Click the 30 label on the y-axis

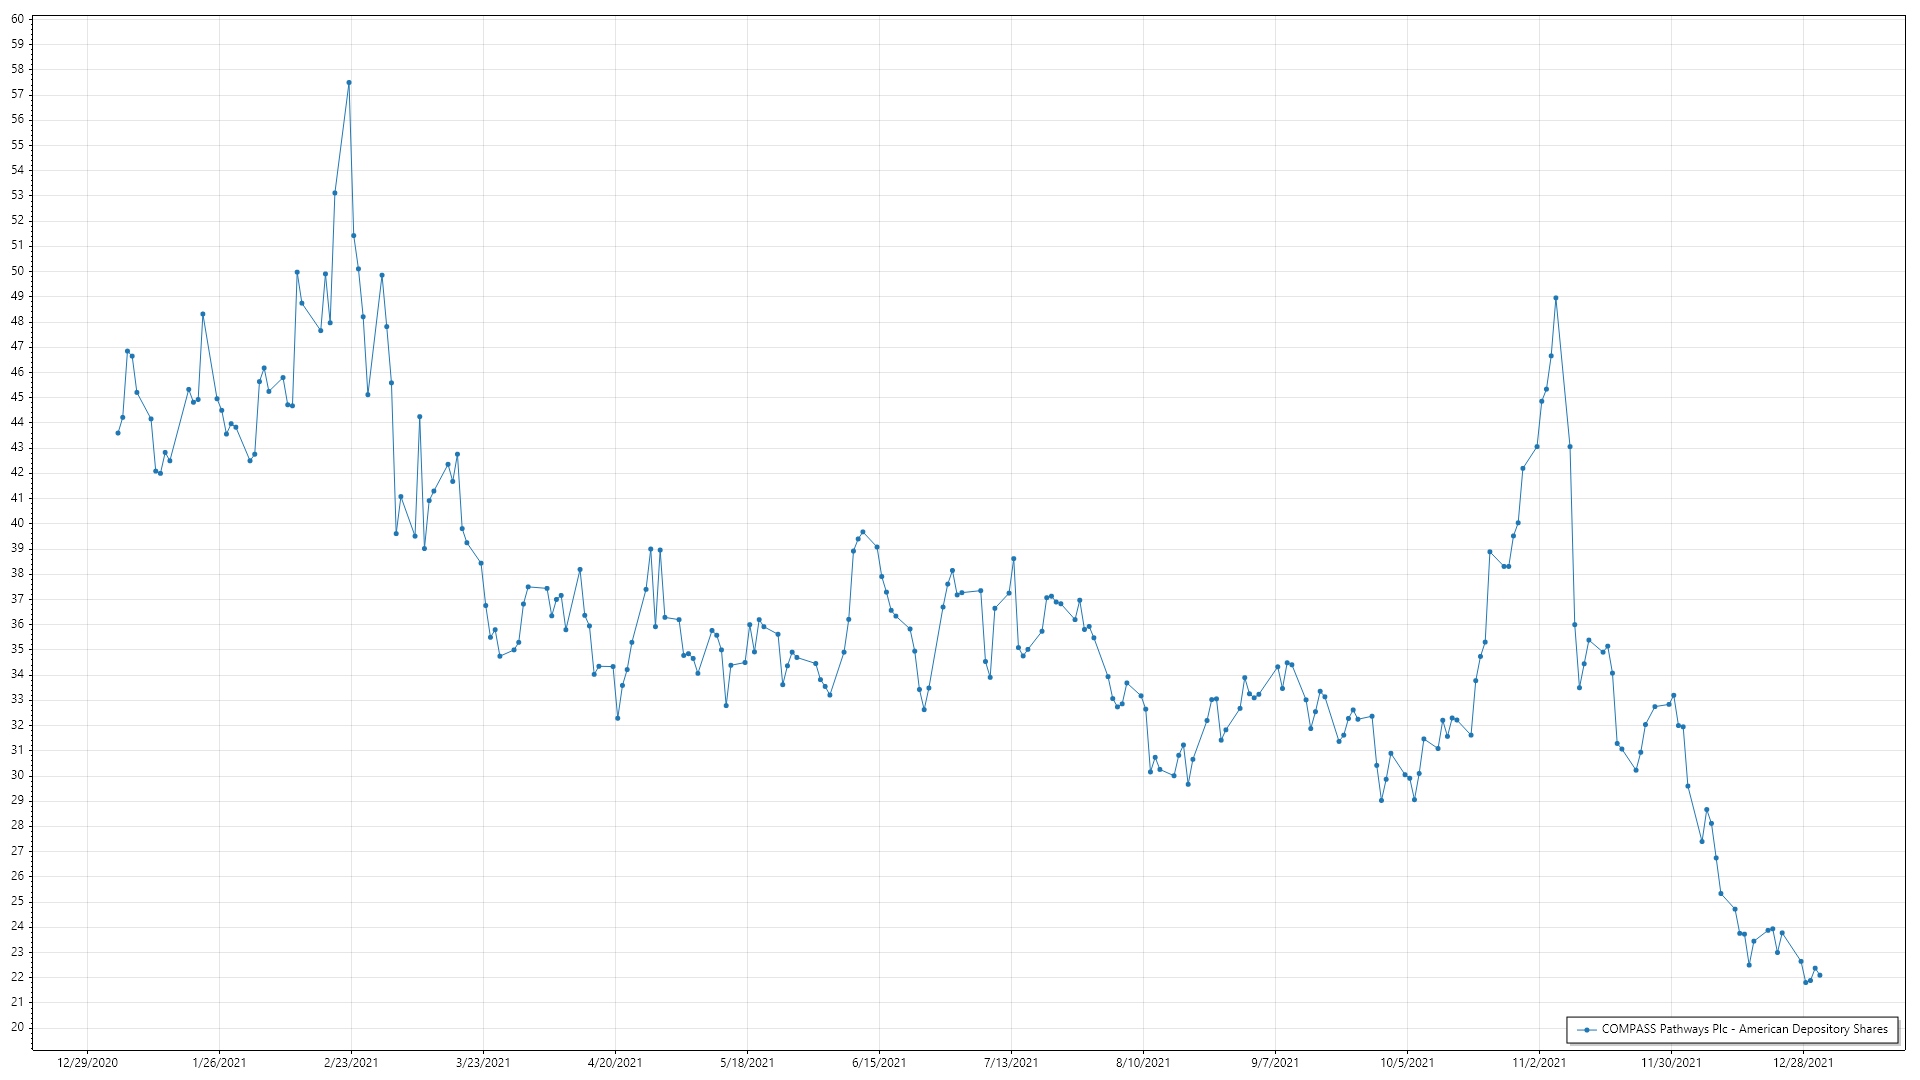point(18,775)
